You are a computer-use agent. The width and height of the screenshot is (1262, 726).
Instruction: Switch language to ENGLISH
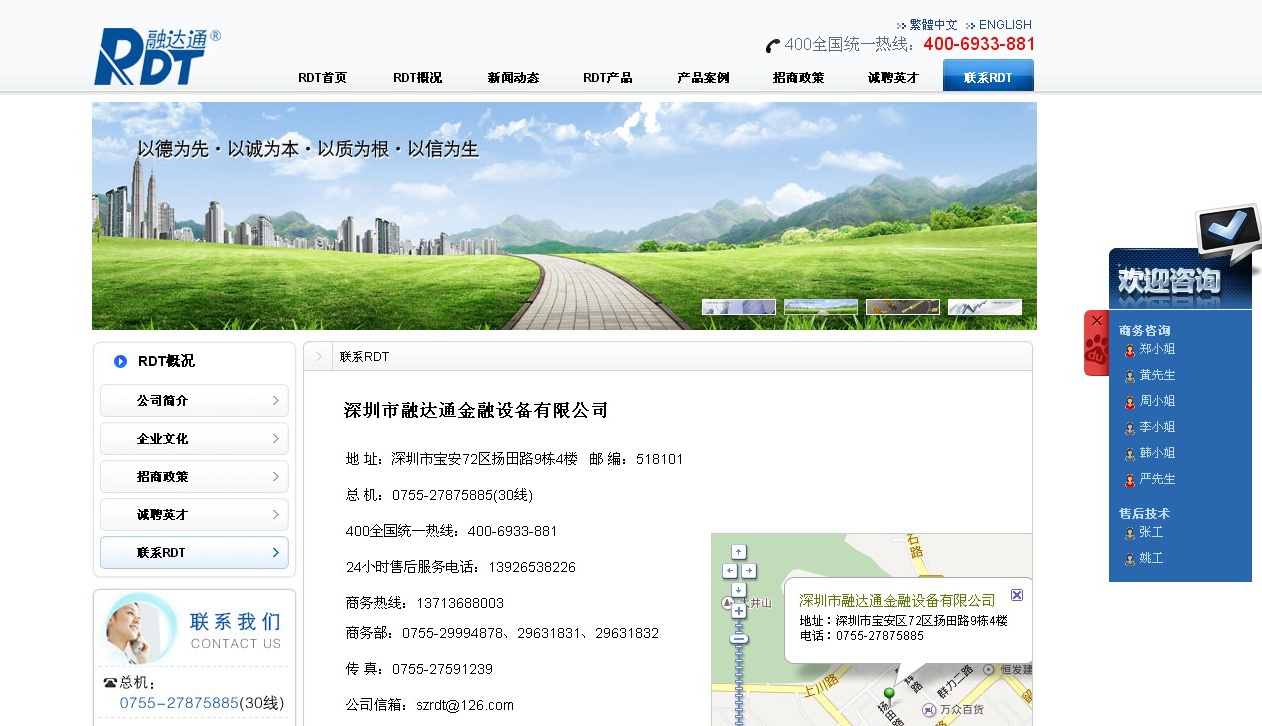pos(1004,25)
